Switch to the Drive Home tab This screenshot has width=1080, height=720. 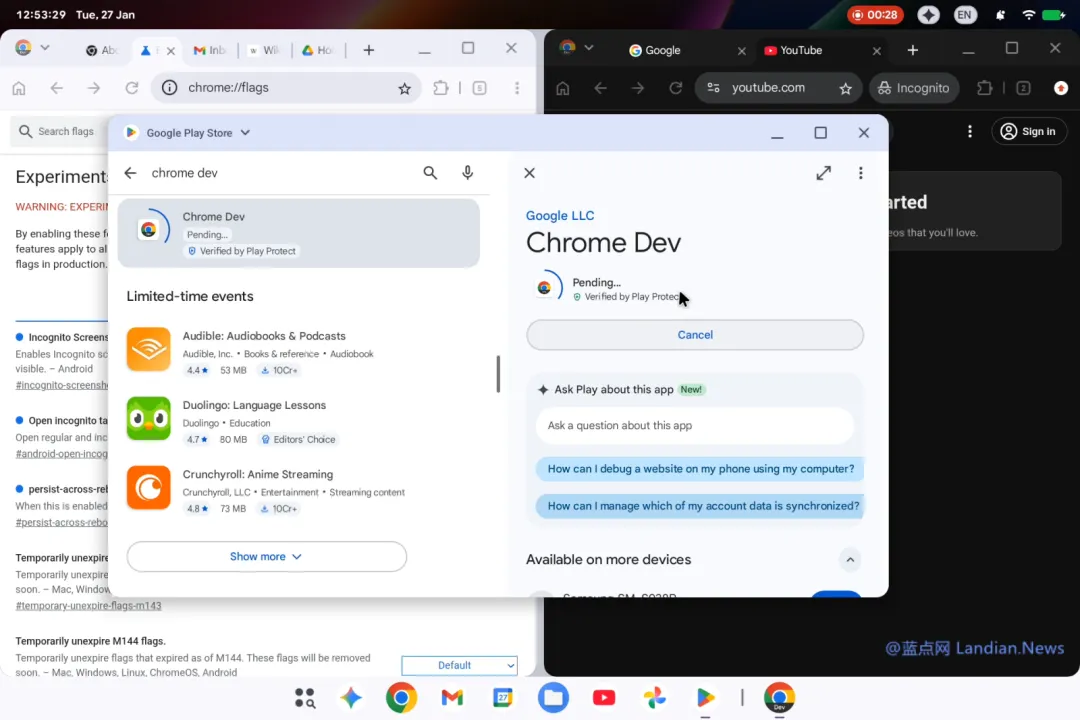(x=318, y=50)
